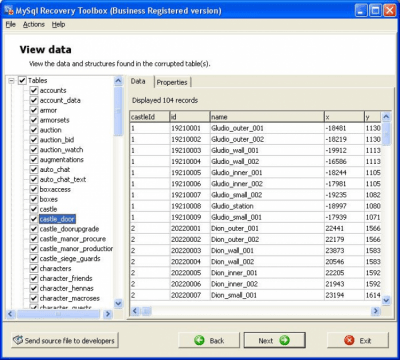Image resolution: width=400 pixels, height=360 pixels.
Task: Toggle the Tables root checkbox
Action: click(22, 80)
